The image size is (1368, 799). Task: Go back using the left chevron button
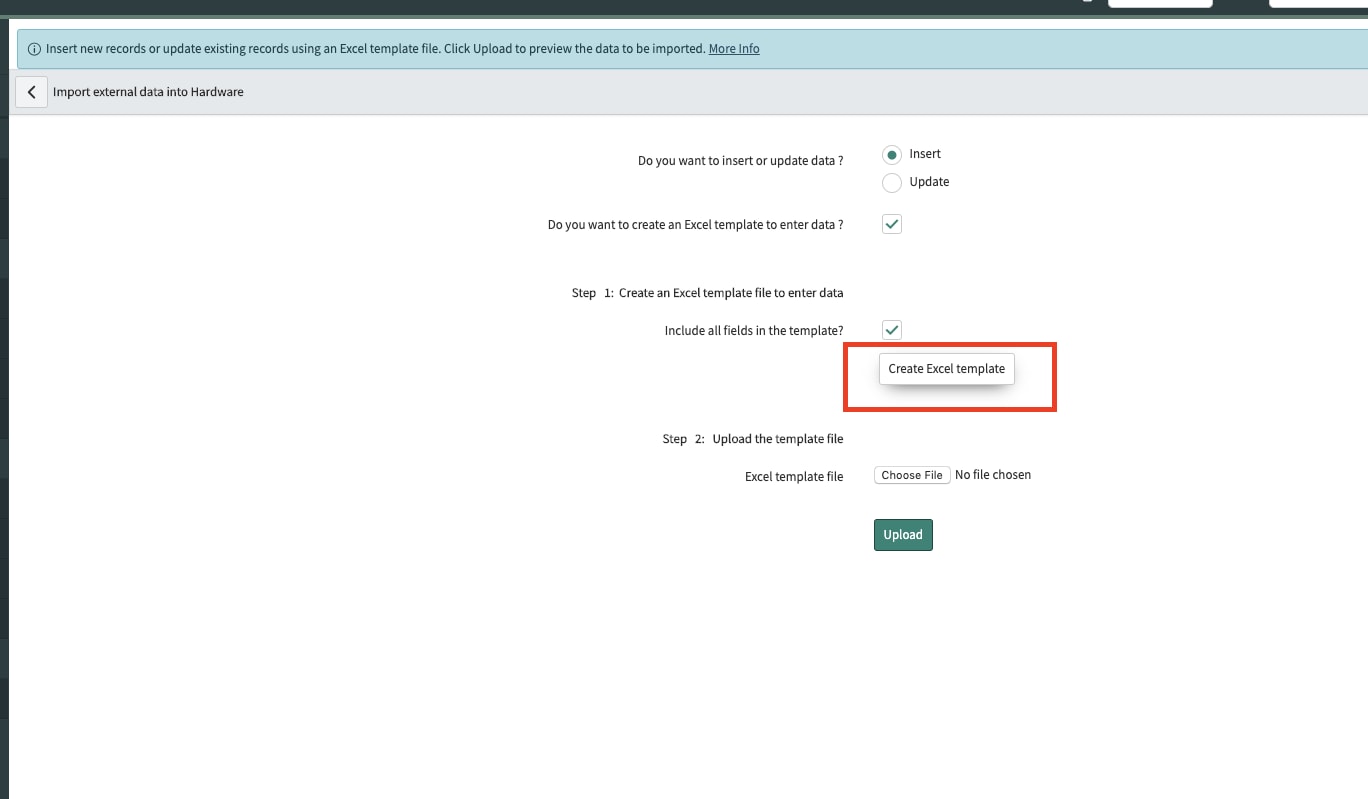click(x=31, y=92)
